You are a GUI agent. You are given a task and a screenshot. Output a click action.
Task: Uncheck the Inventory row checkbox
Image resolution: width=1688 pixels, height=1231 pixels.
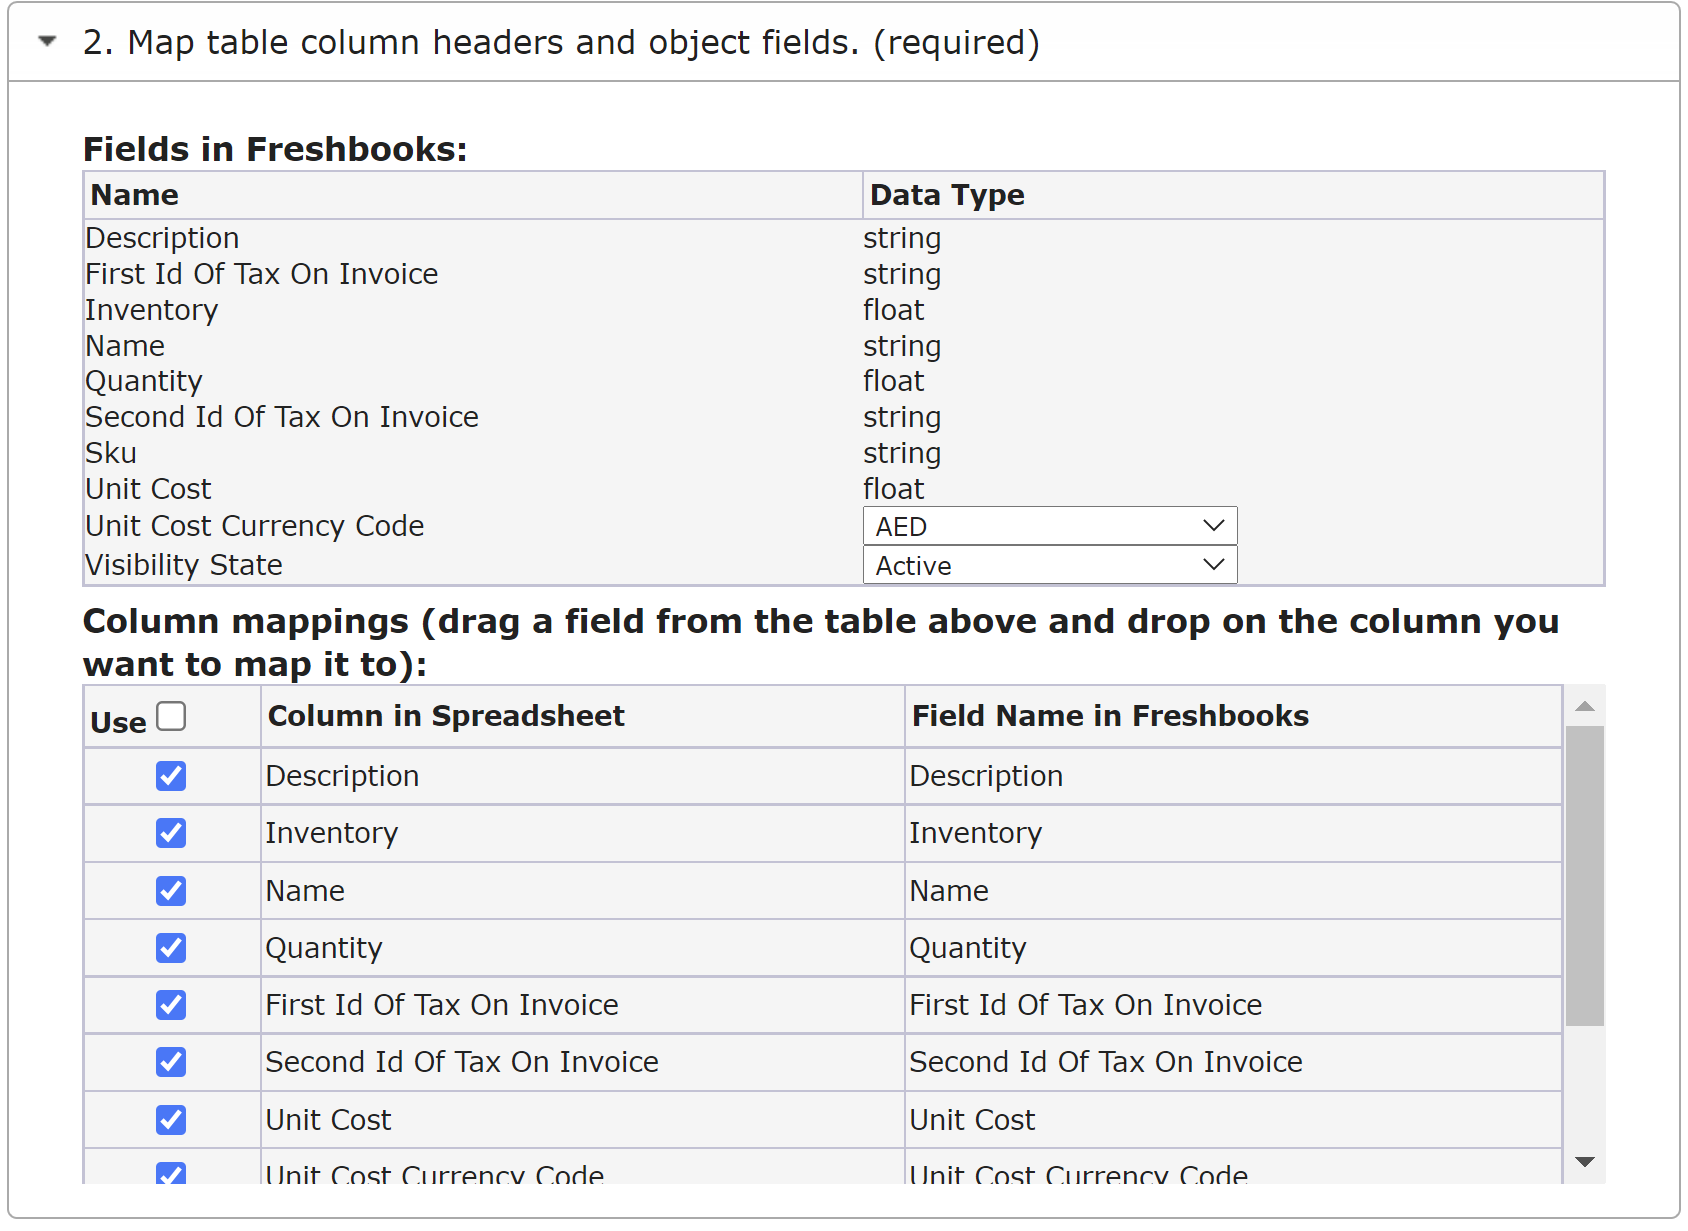pos(171,833)
